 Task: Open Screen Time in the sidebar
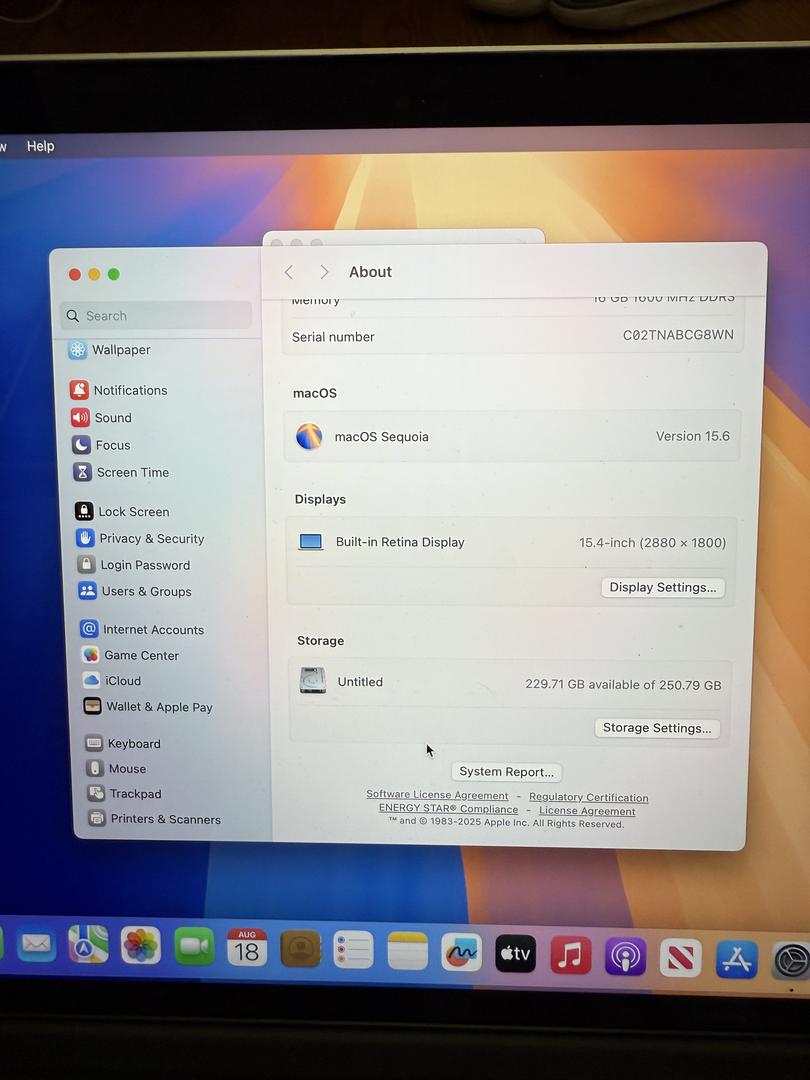tap(121, 472)
